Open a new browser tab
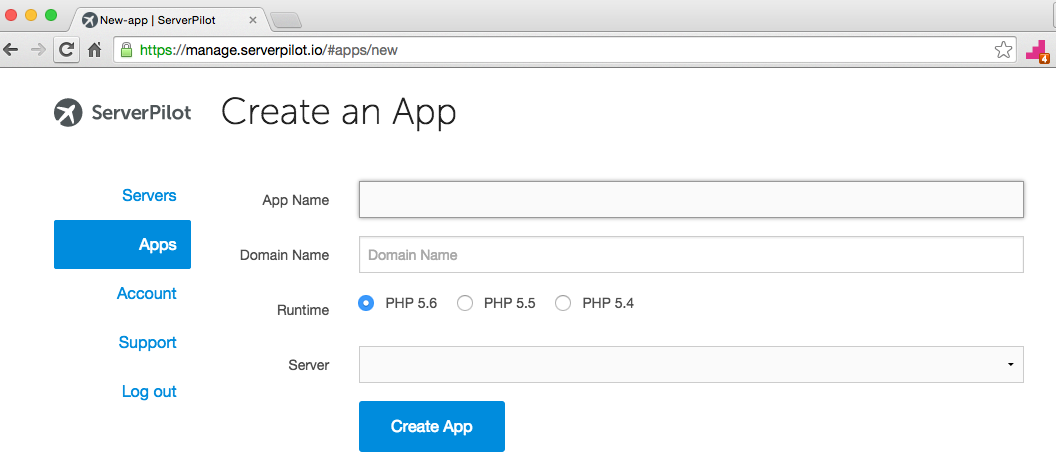 [286, 20]
